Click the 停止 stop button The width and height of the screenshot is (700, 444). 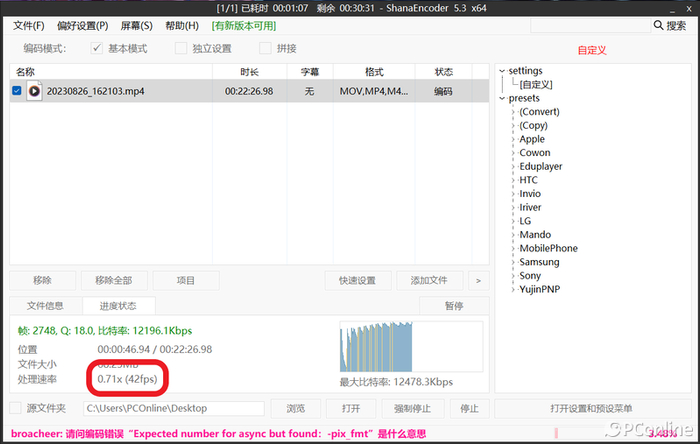tap(469, 408)
